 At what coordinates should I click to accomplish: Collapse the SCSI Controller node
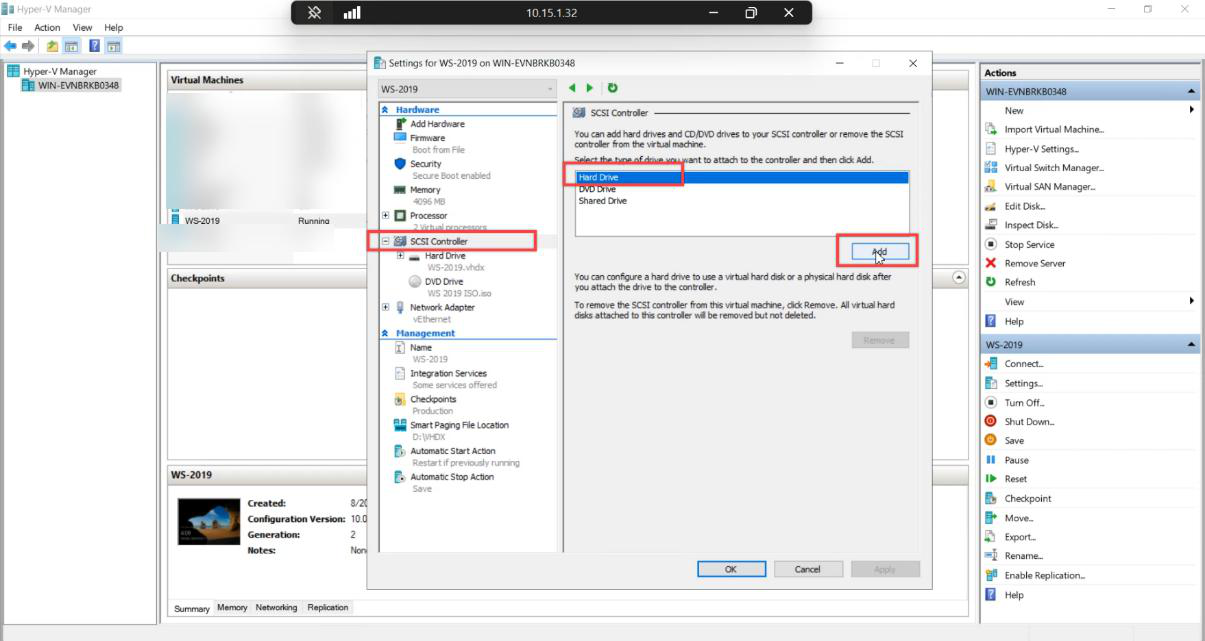[386, 242]
